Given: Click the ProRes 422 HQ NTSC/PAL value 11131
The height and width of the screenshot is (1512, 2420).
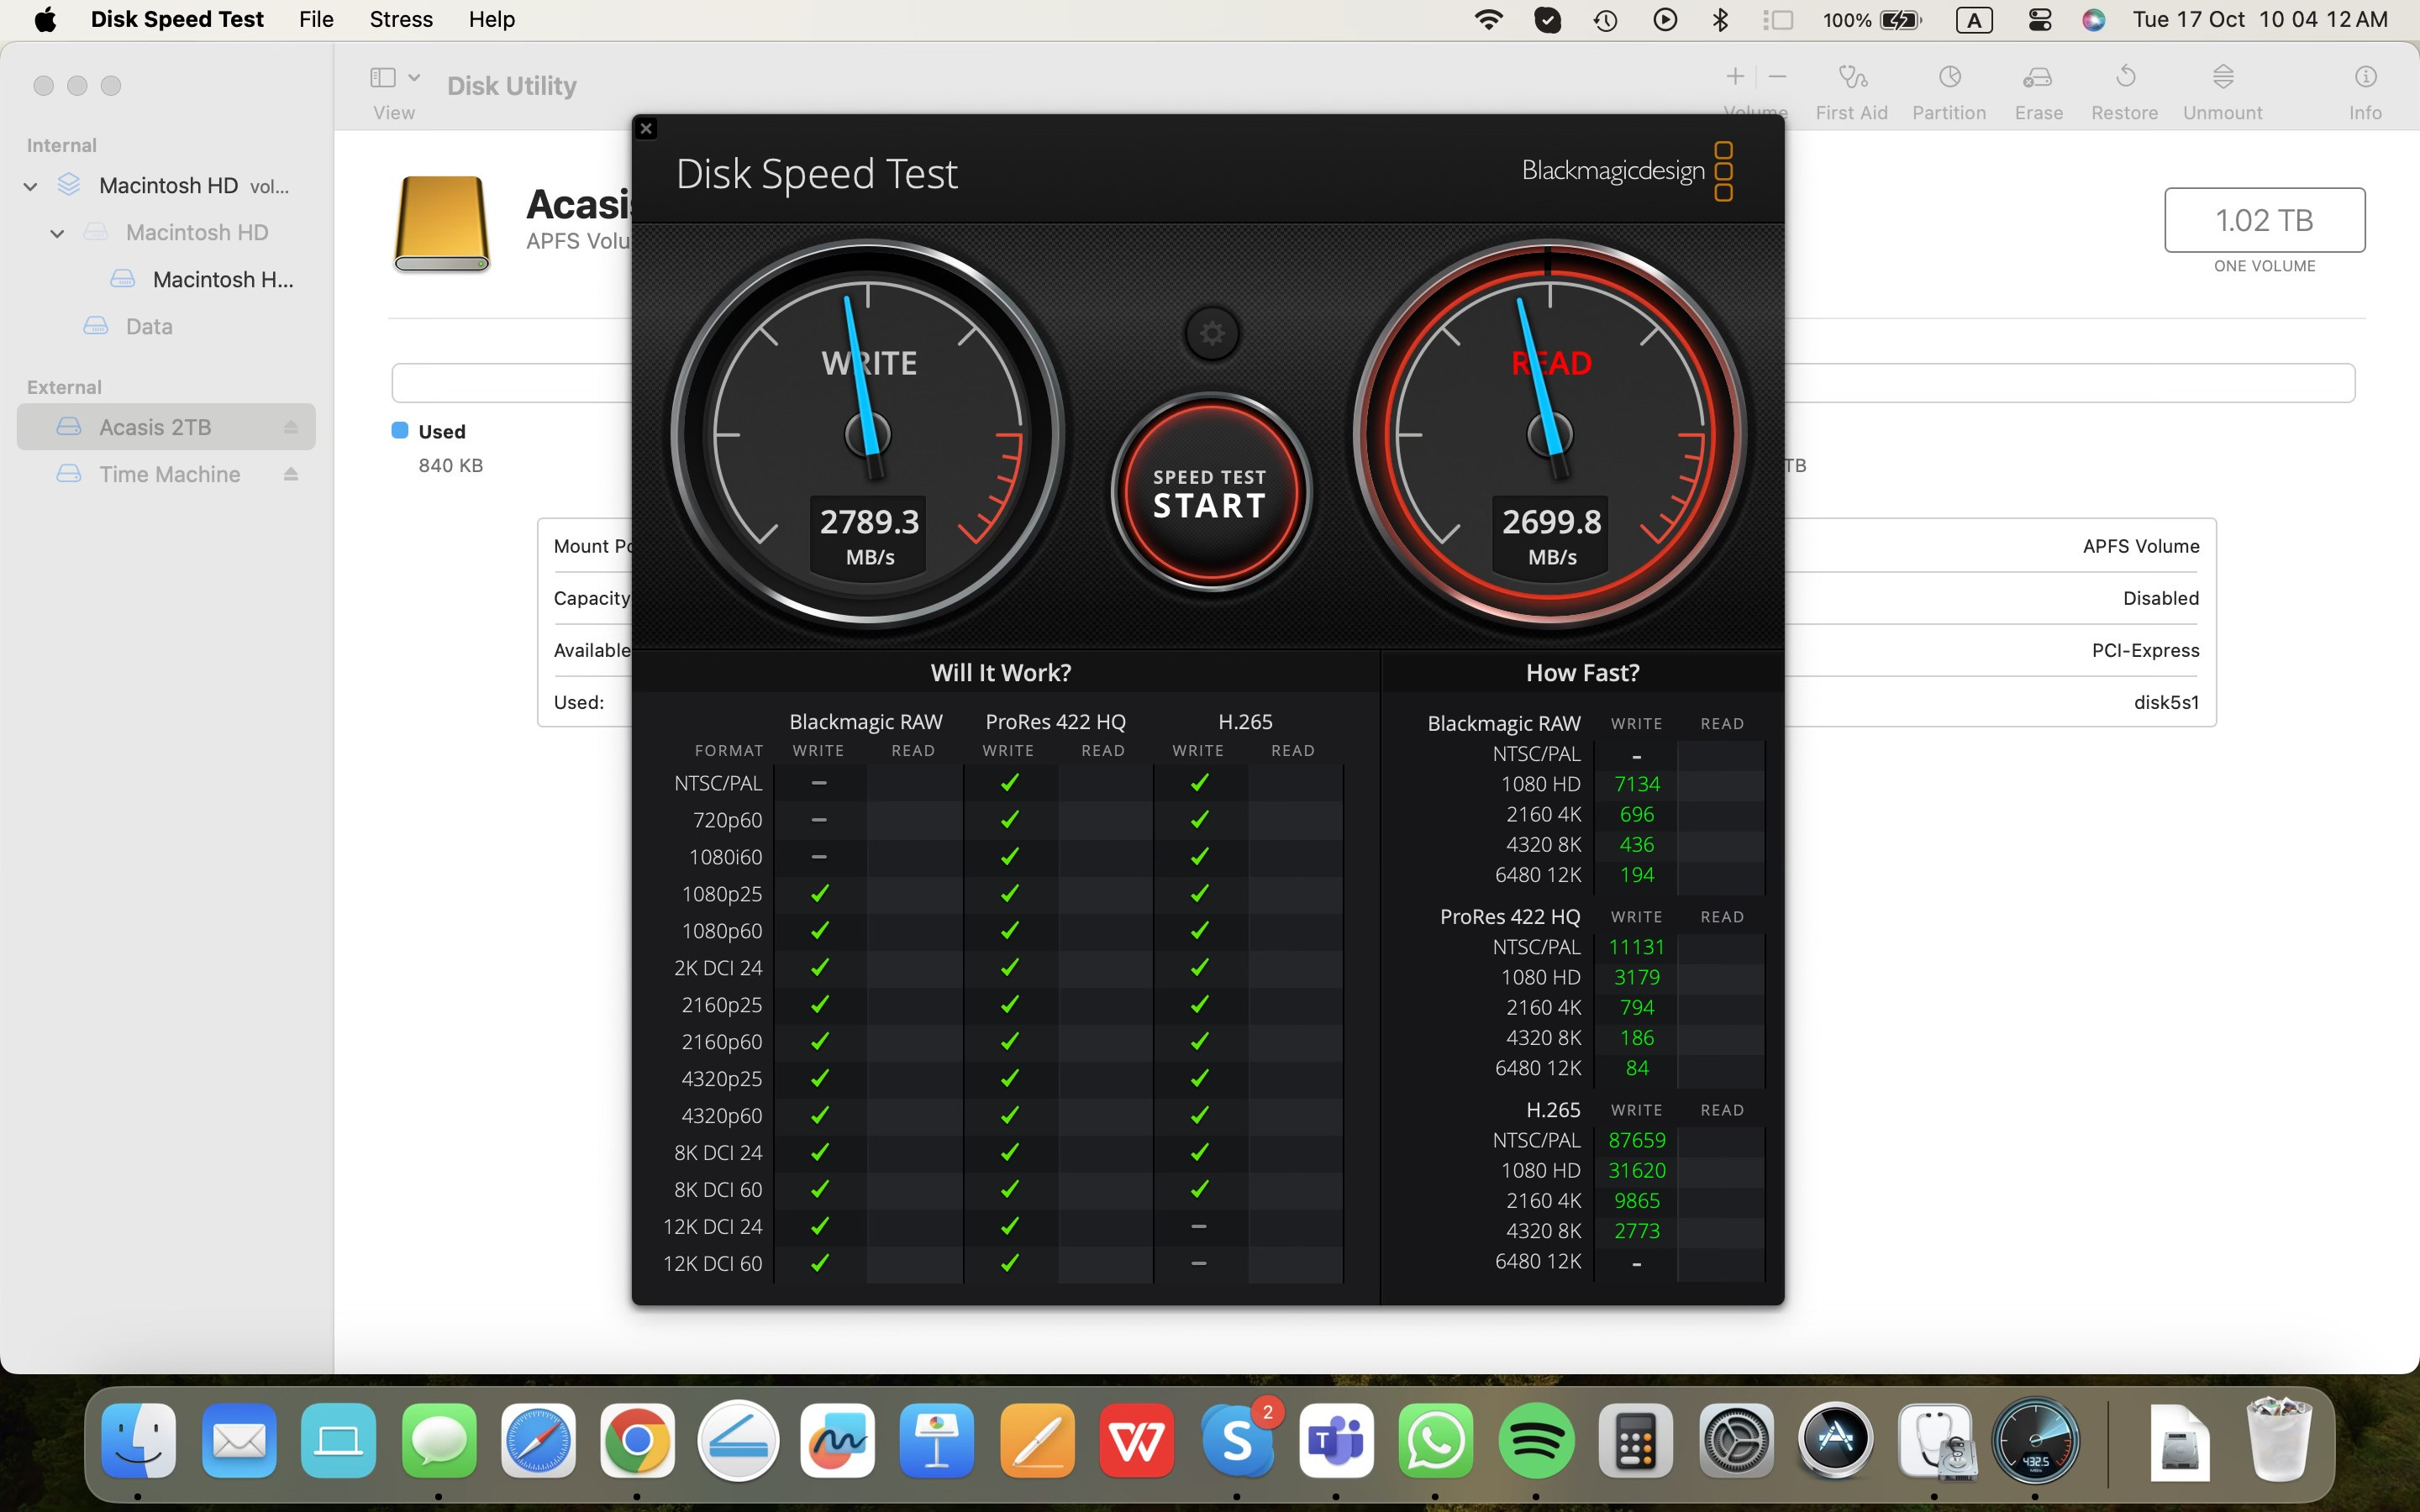Looking at the screenshot, I should click(1637, 947).
